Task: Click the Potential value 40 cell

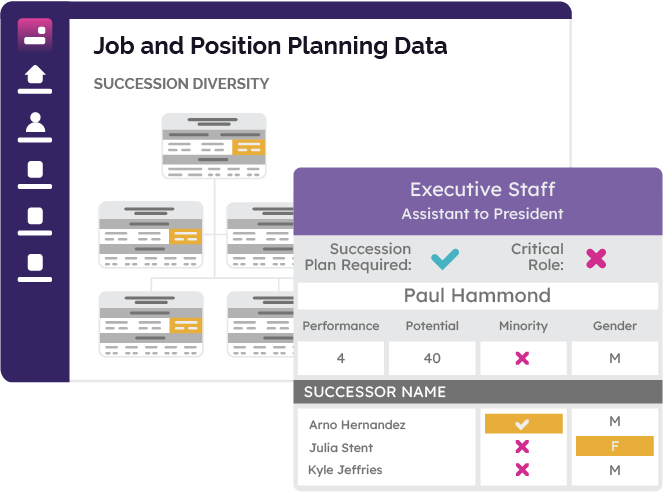Action: point(432,358)
